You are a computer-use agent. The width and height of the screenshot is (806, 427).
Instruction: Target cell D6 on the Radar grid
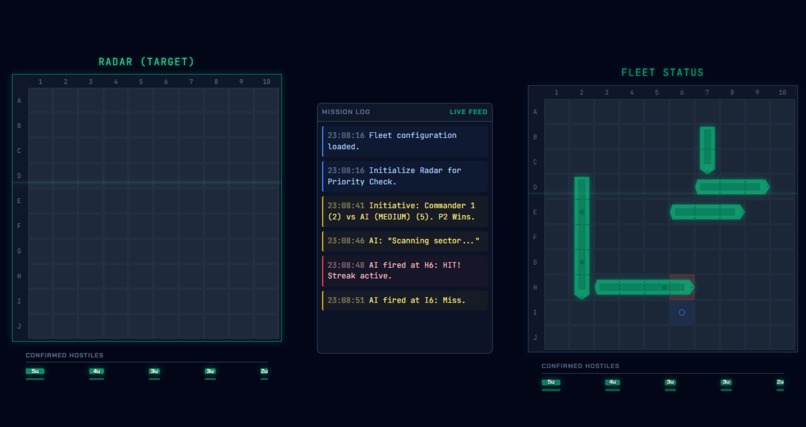166,176
